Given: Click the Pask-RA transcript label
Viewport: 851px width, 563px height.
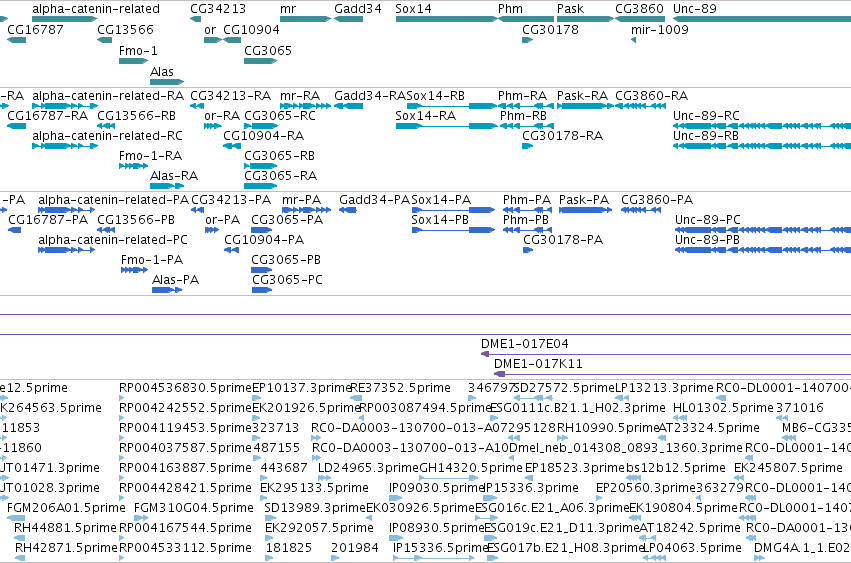Looking at the screenshot, I should point(582,96).
